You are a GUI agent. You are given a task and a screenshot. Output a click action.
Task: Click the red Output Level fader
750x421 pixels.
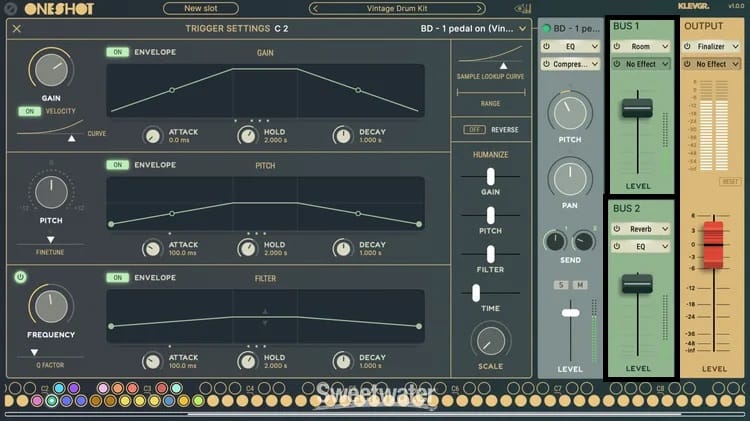click(713, 244)
